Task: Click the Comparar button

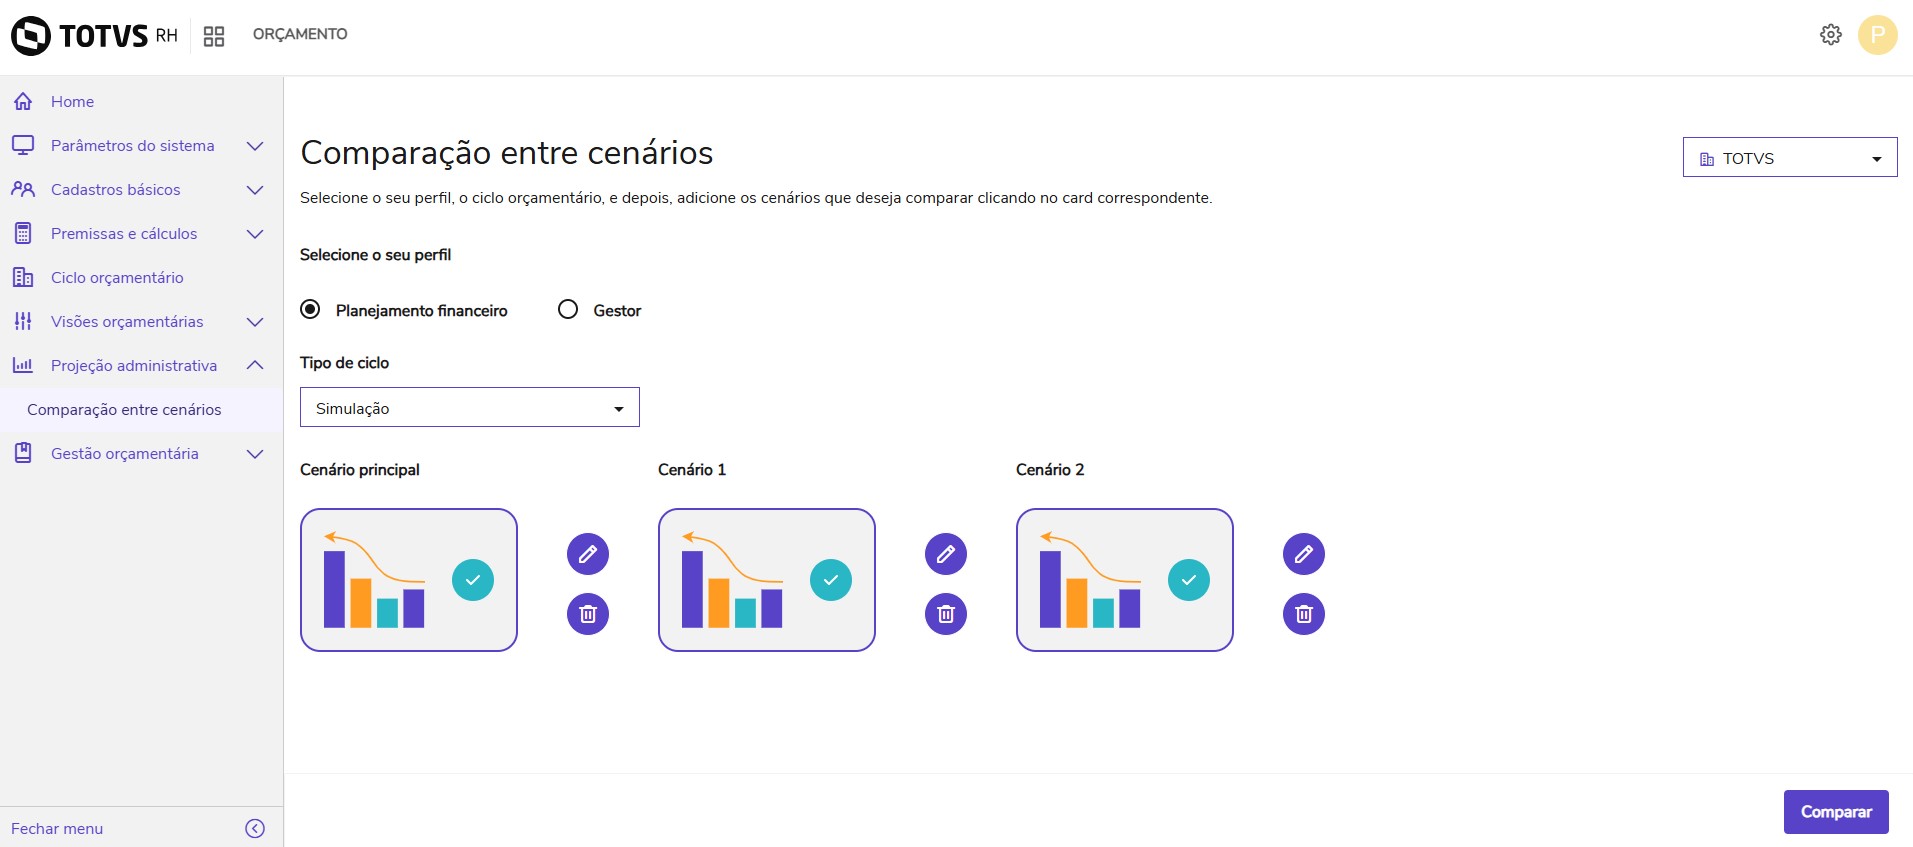Action: [1835, 812]
